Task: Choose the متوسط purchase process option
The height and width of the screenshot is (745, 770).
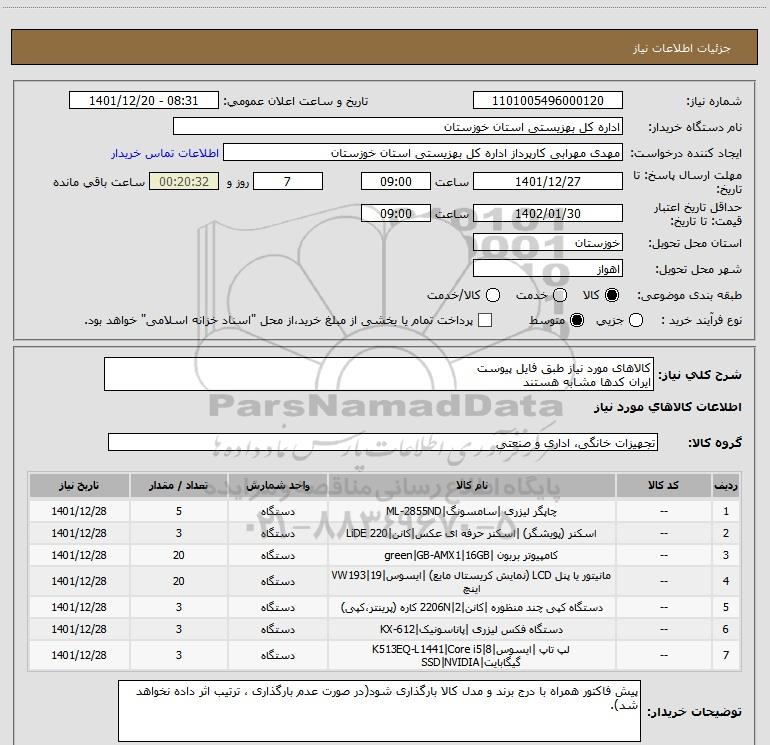Action: (577, 320)
